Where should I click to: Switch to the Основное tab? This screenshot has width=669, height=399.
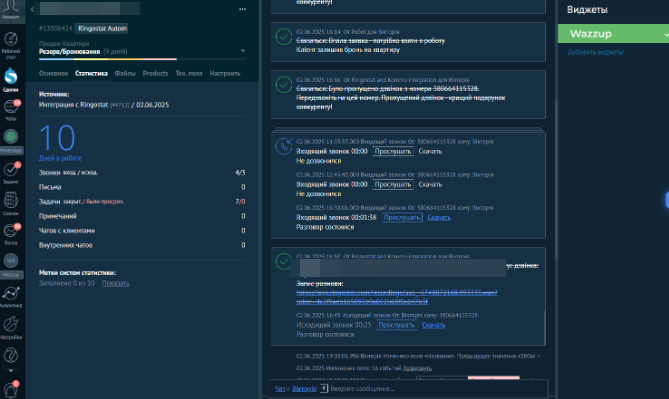[x=53, y=73]
